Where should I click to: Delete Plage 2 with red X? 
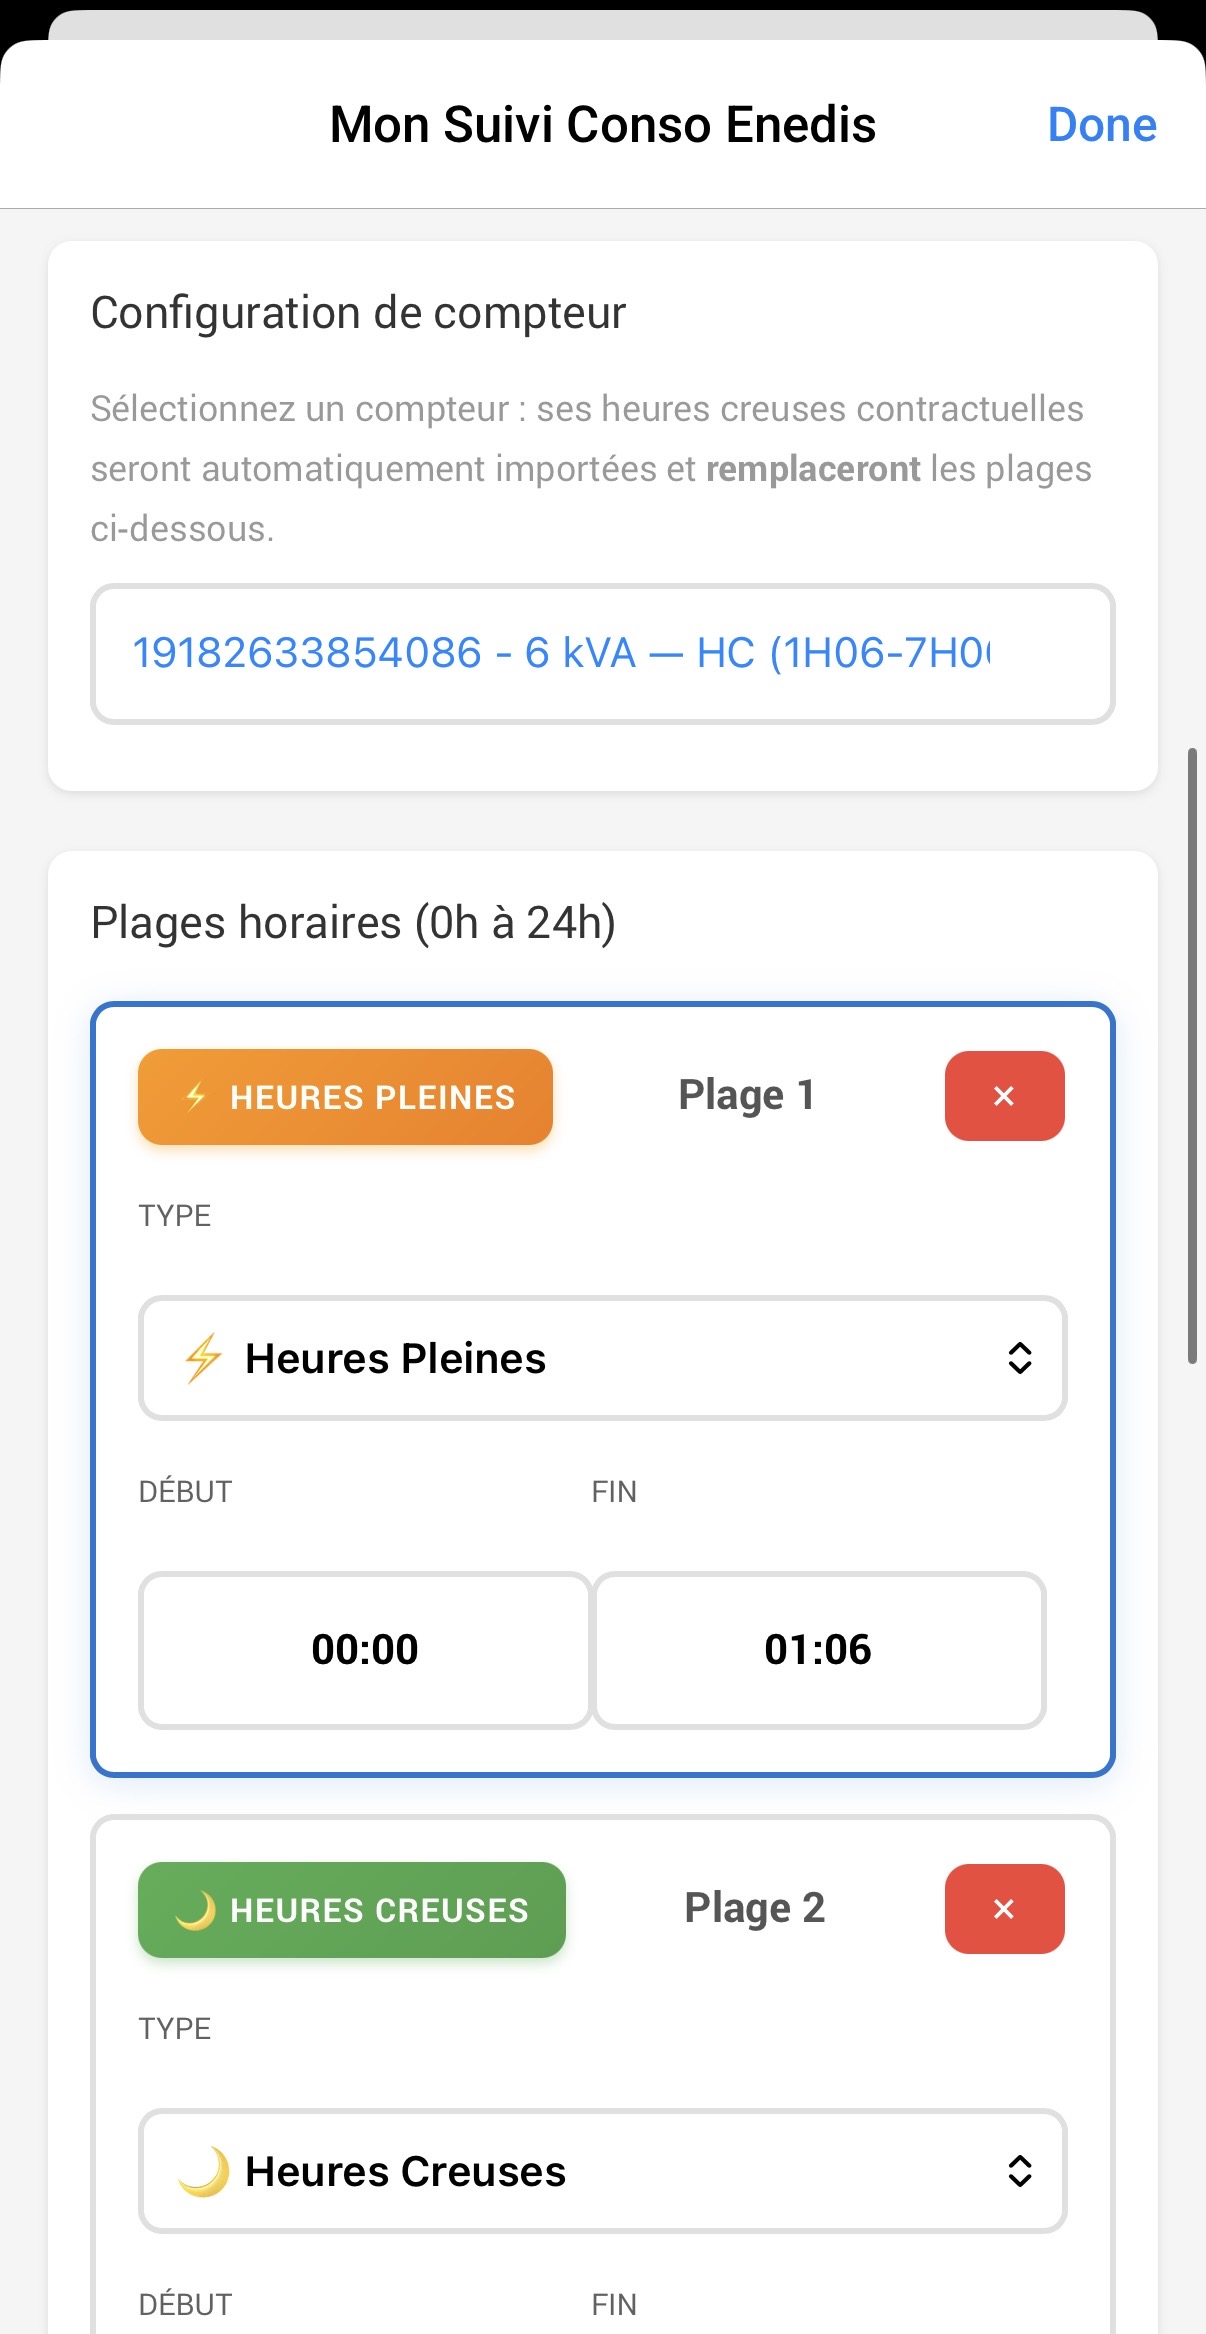point(1004,1909)
